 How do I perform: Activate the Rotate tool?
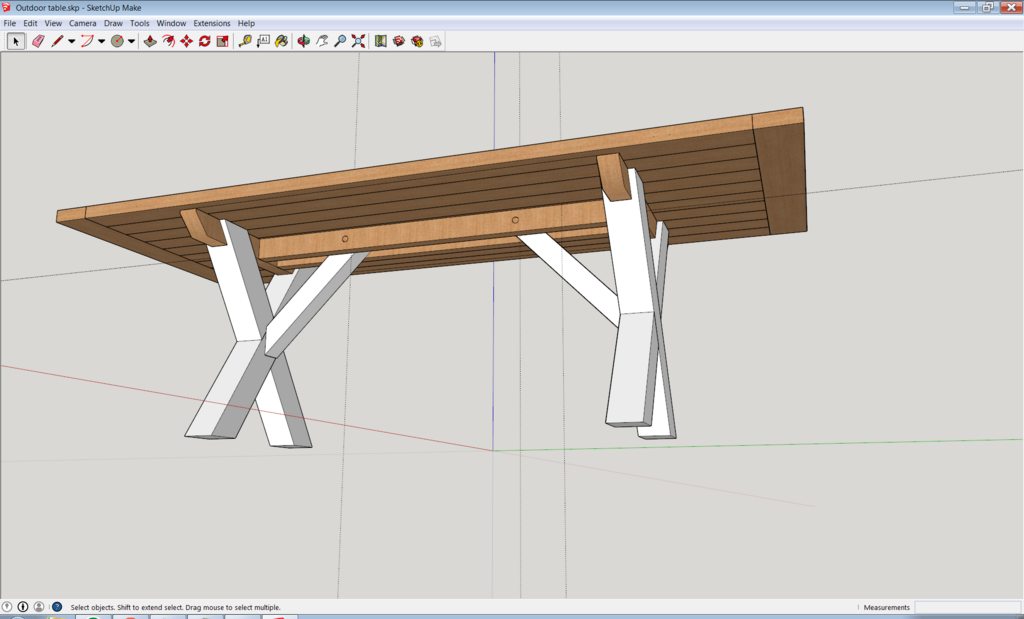pos(204,41)
